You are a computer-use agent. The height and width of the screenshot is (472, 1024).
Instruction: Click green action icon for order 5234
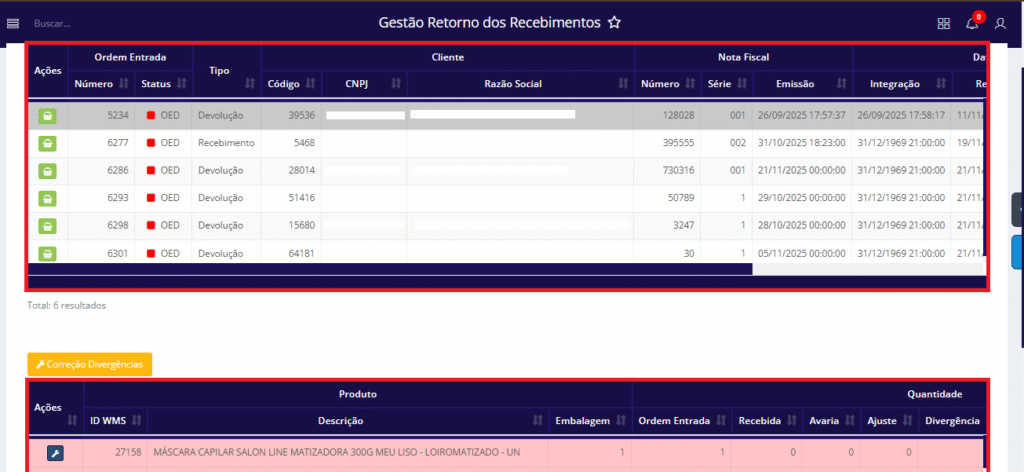pyautogui.click(x=47, y=116)
